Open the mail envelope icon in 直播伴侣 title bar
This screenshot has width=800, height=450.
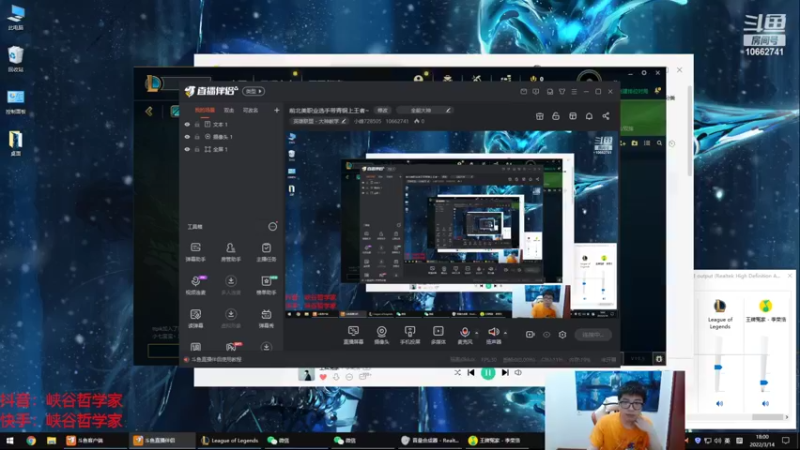tap(523, 92)
